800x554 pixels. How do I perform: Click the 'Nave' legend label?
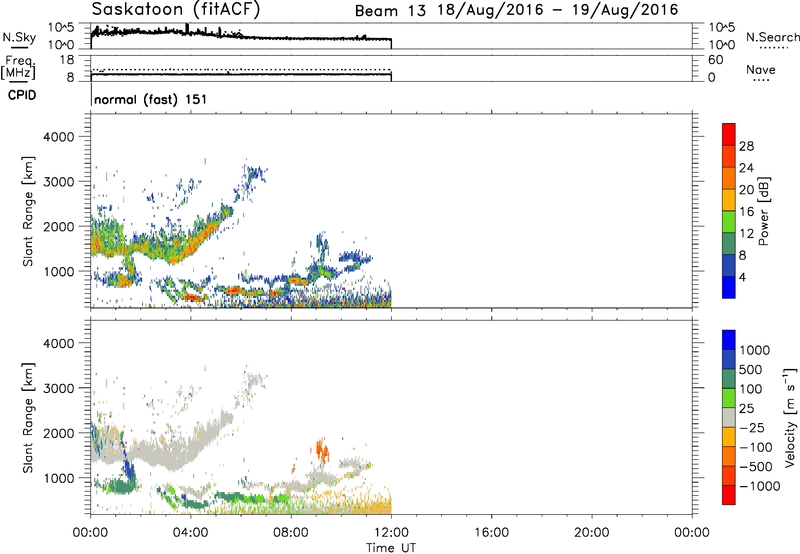click(760, 69)
